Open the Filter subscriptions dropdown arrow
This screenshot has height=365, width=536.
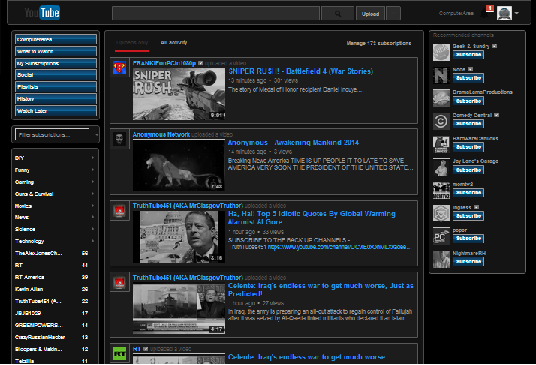[x=96, y=135]
